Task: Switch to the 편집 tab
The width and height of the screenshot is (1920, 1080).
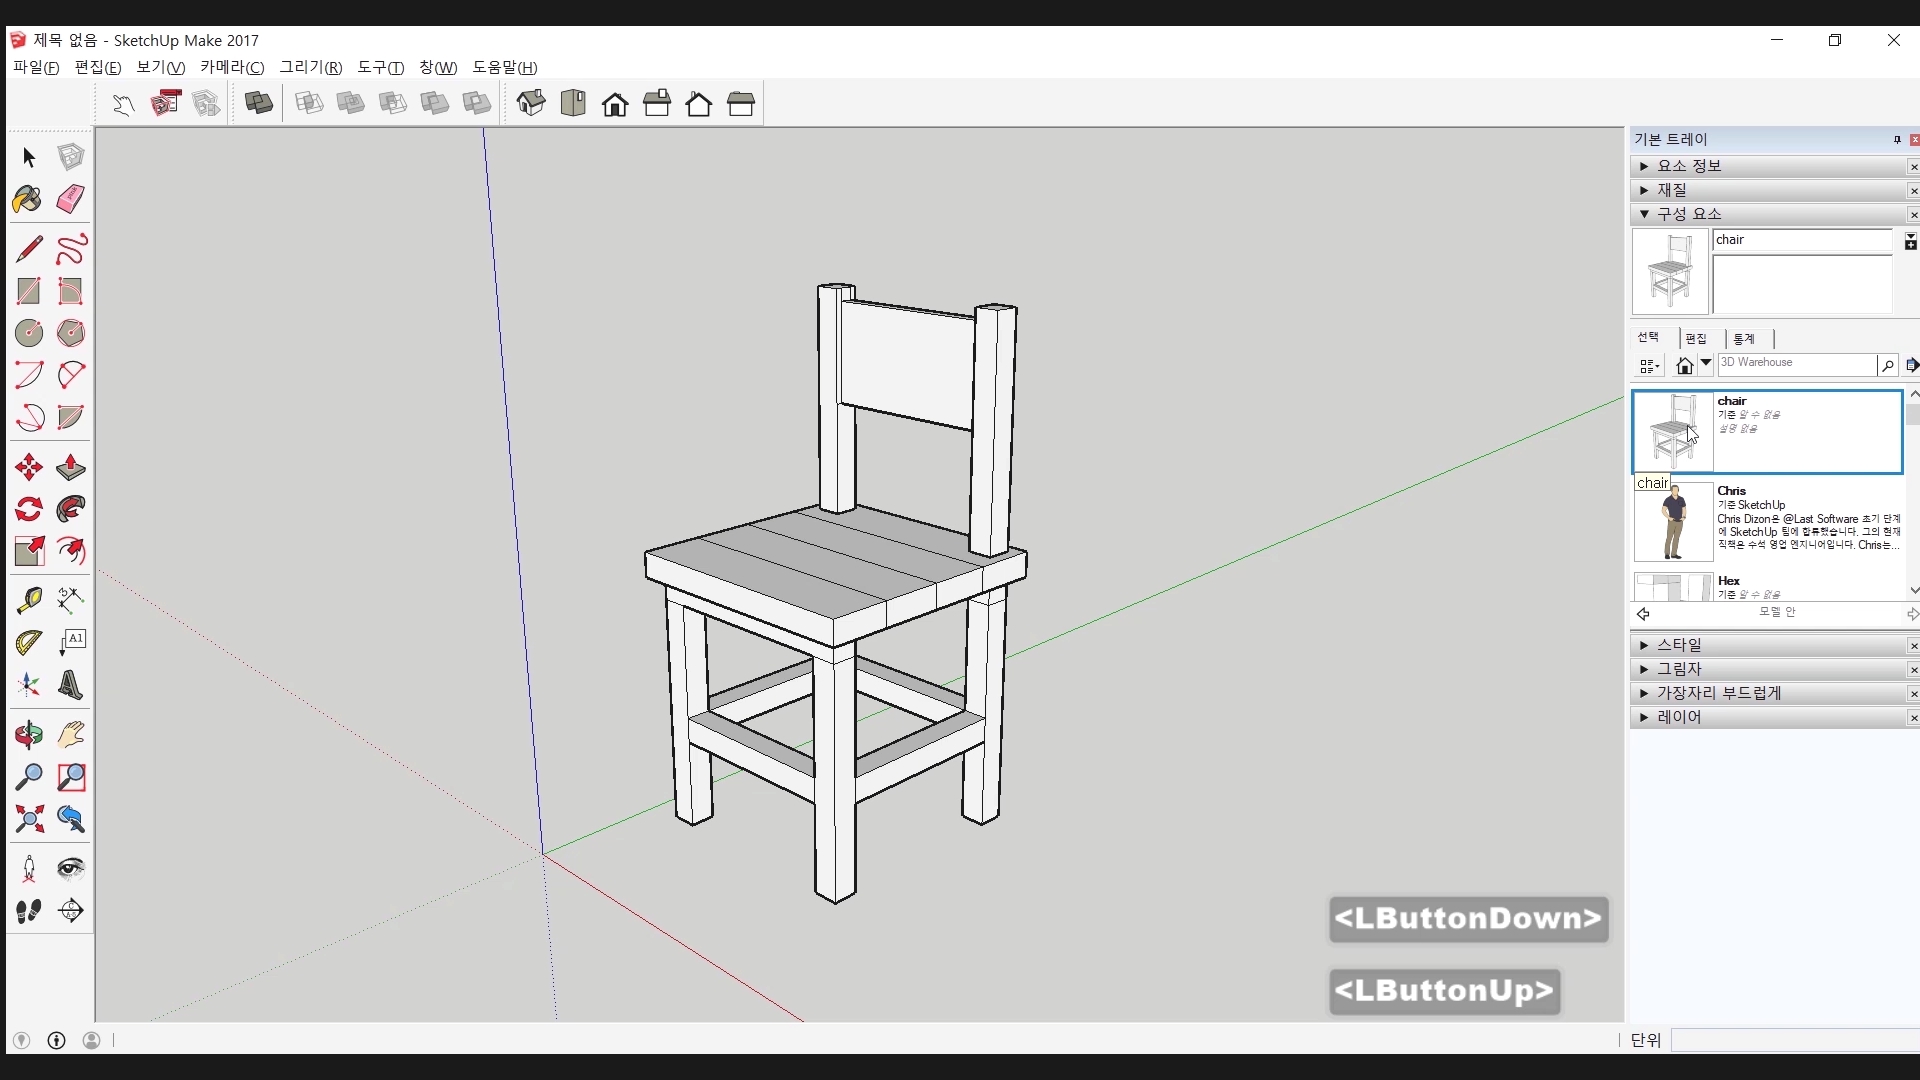Action: [x=1696, y=338]
